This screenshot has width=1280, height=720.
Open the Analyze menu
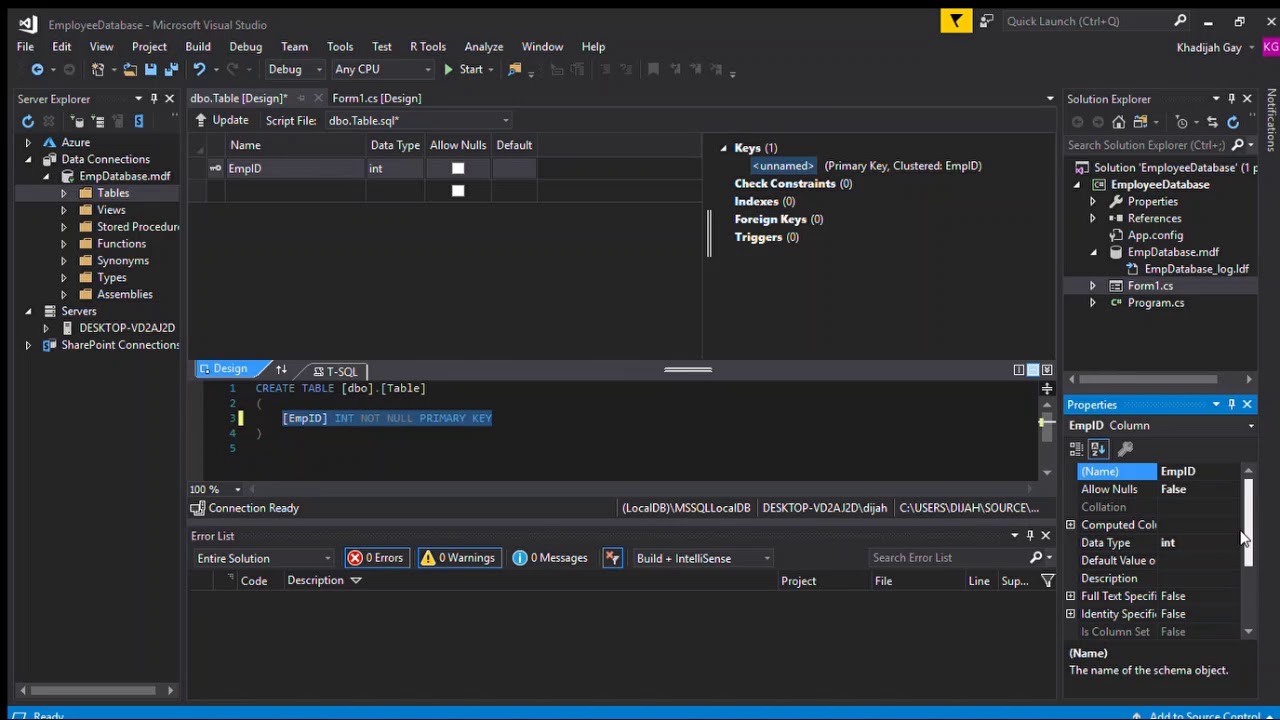click(x=484, y=47)
